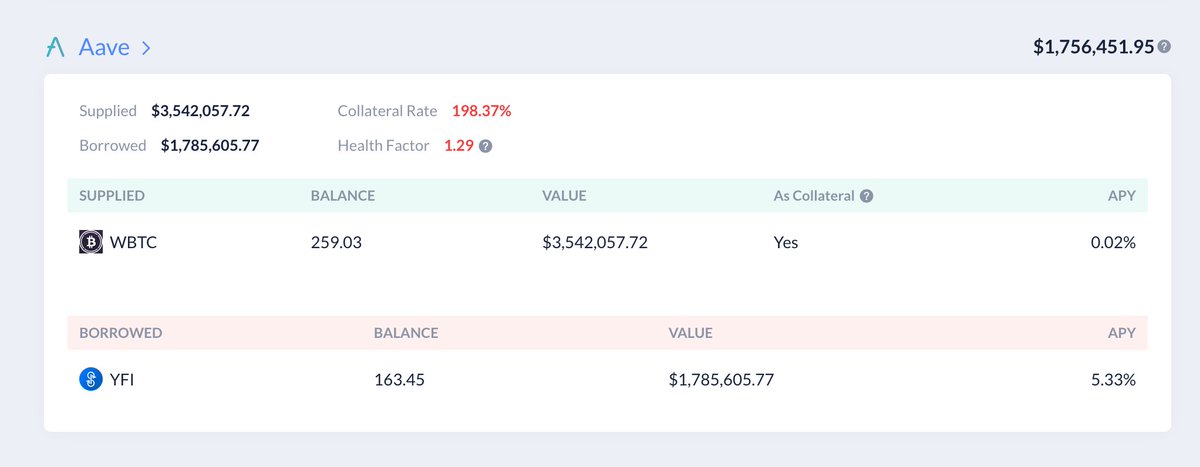Select the Collateral Rate value 198.37%
Screen dimensions: 1200x467
click(482, 111)
